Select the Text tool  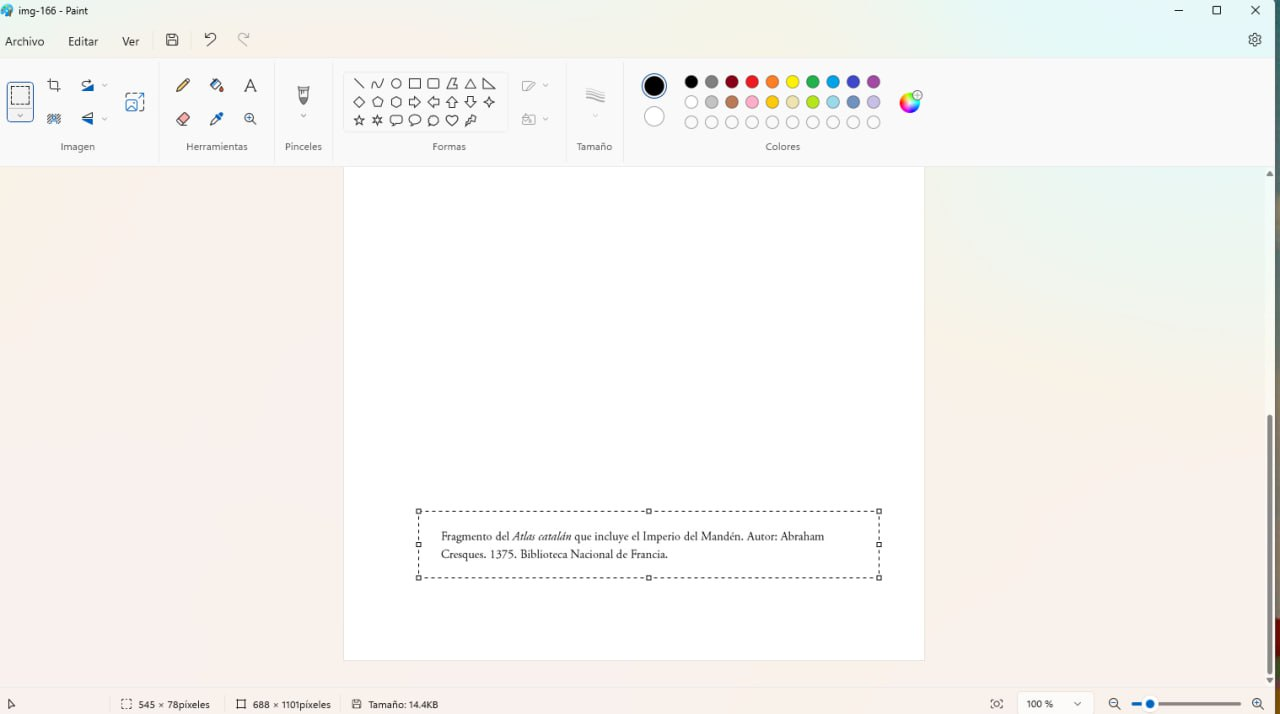click(251, 86)
